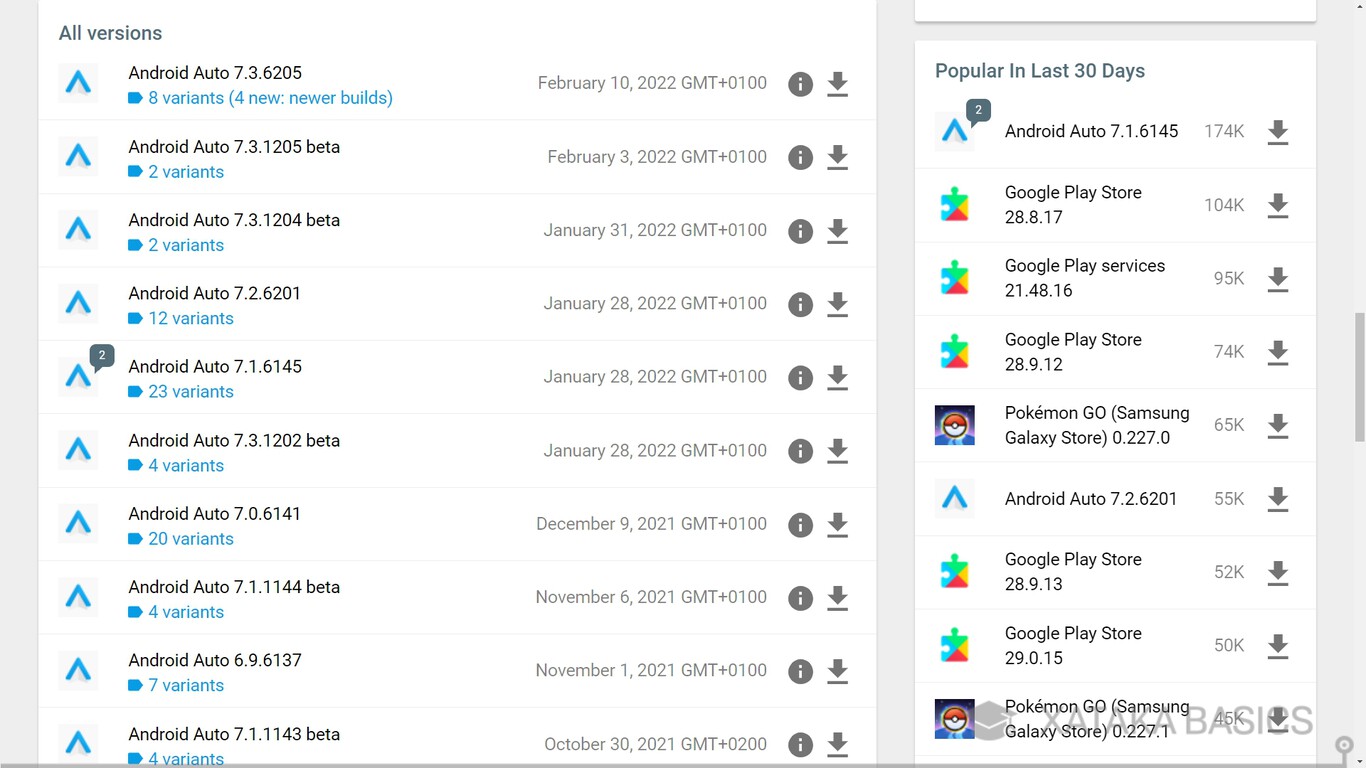Screen dimensions: 1366x768
Task: Open Android Auto 7.2.6201 in popular sidebar
Action: tap(1090, 499)
